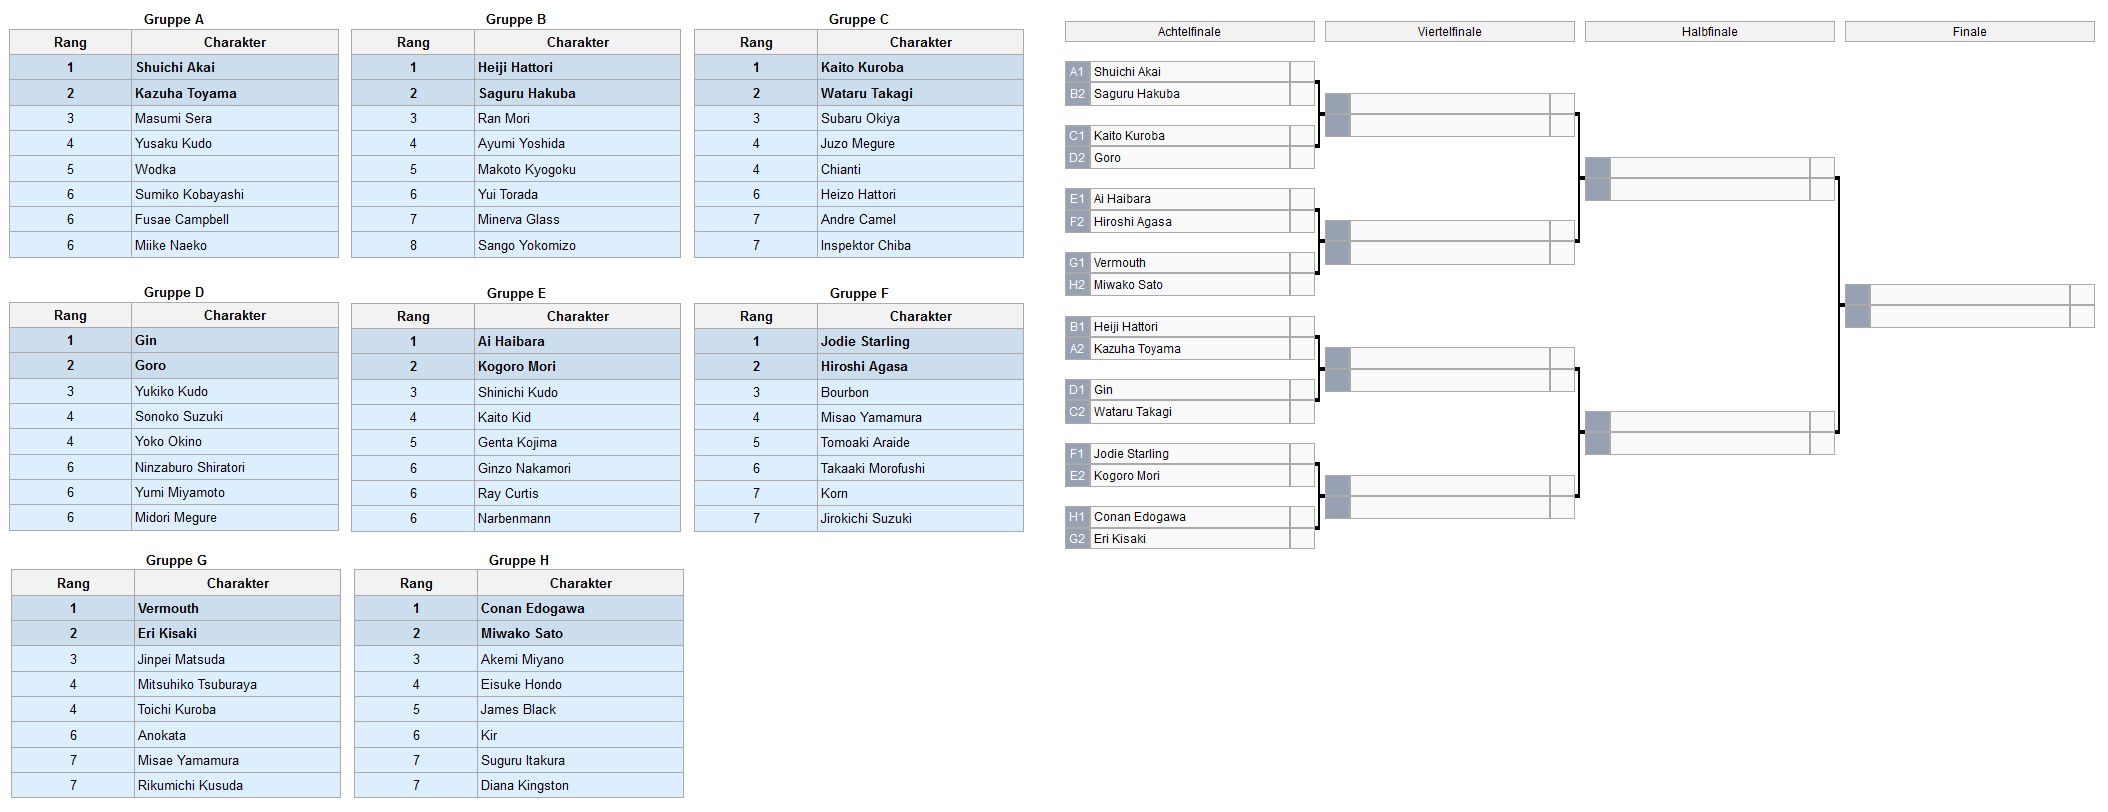Open Subaru Okiya in Gruppe C
Image resolution: width=2108 pixels, height=812 pixels.
click(860, 118)
